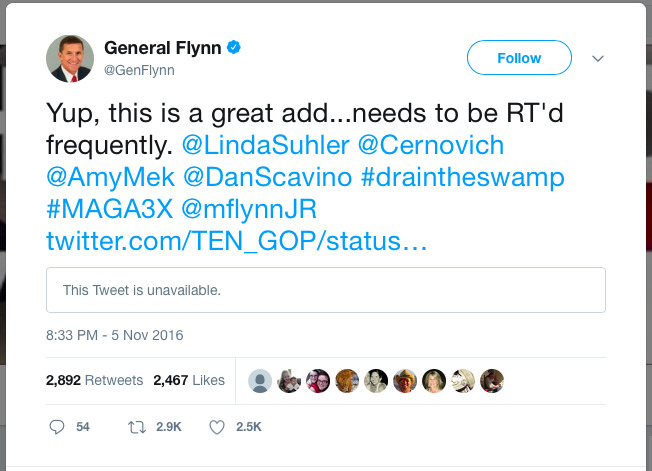Expand the tweet options chevron menu
The height and width of the screenshot is (471, 652).
coord(598,58)
